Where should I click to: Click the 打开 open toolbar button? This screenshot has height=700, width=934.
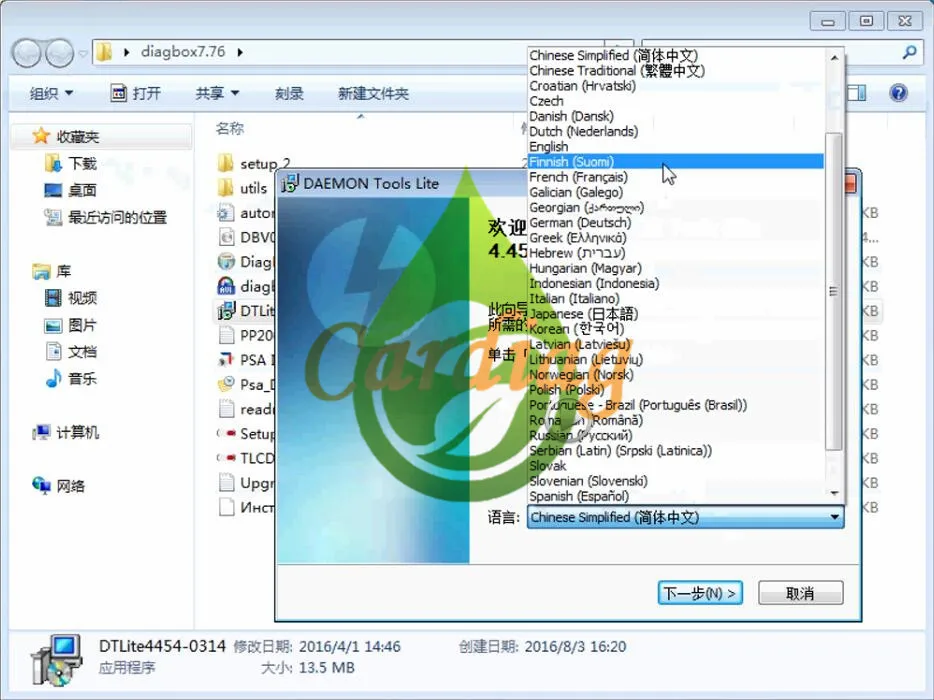pyautogui.click(x=136, y=94)
